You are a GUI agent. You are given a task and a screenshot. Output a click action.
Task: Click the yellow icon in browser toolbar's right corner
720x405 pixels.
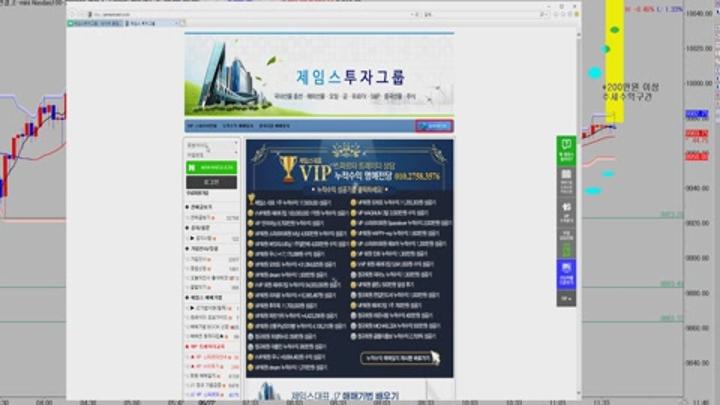(x=577, y=15)
